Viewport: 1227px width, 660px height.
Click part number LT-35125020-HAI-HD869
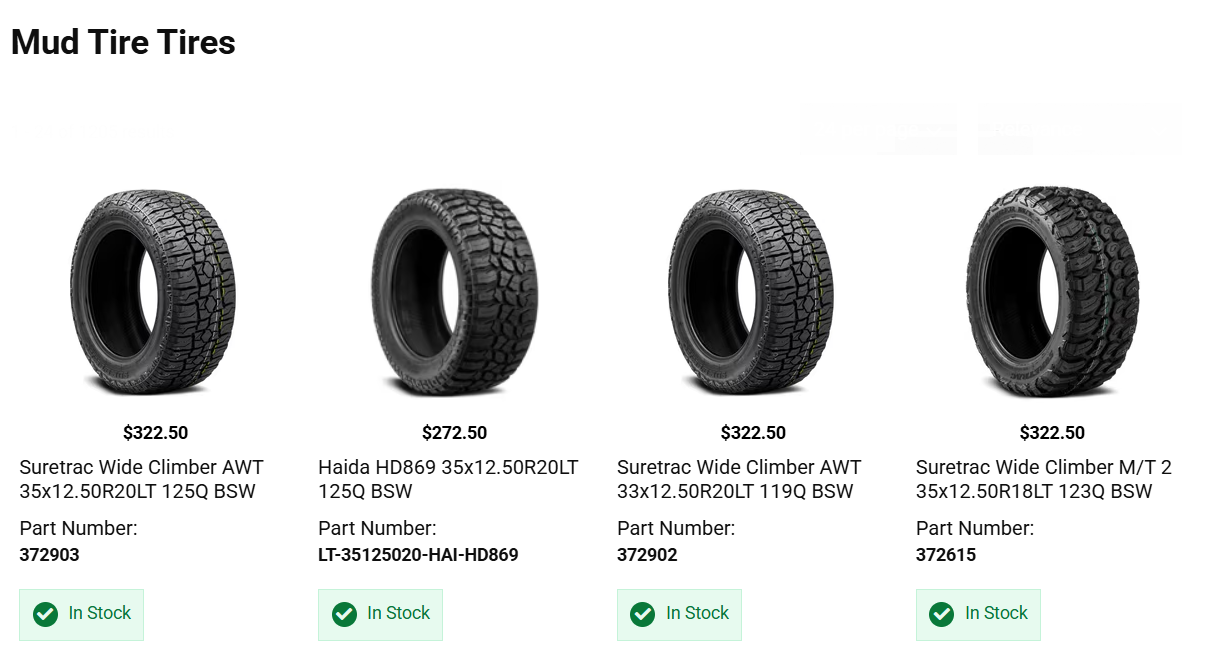click(418, 555)
